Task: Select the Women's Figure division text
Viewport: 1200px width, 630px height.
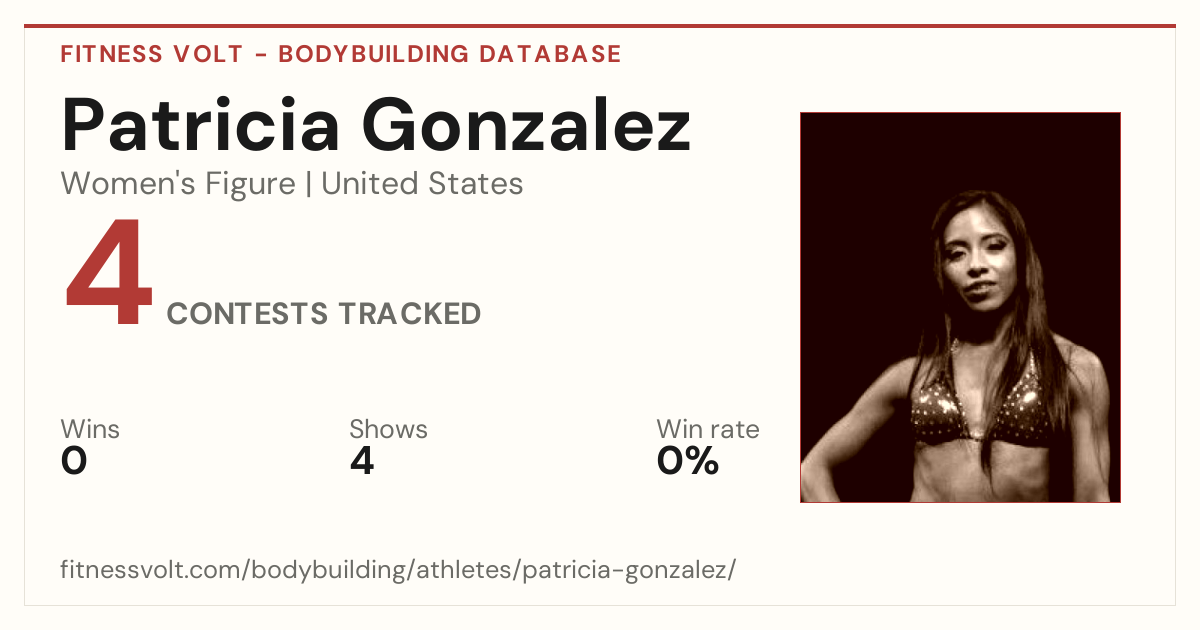Action: click(x=178, y=184)
